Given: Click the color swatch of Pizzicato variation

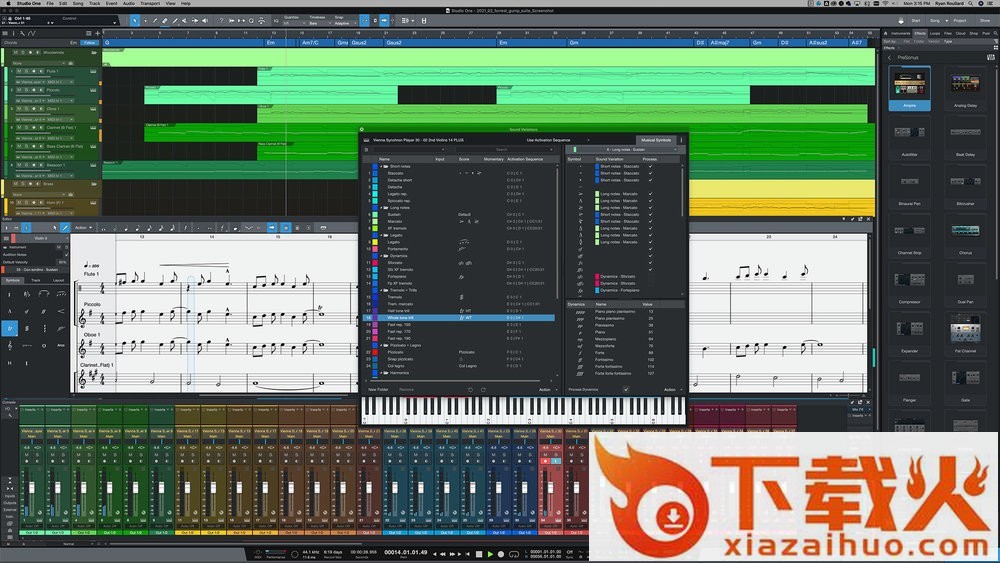Looking at the screenshot, I should click(x=375, y=352).
